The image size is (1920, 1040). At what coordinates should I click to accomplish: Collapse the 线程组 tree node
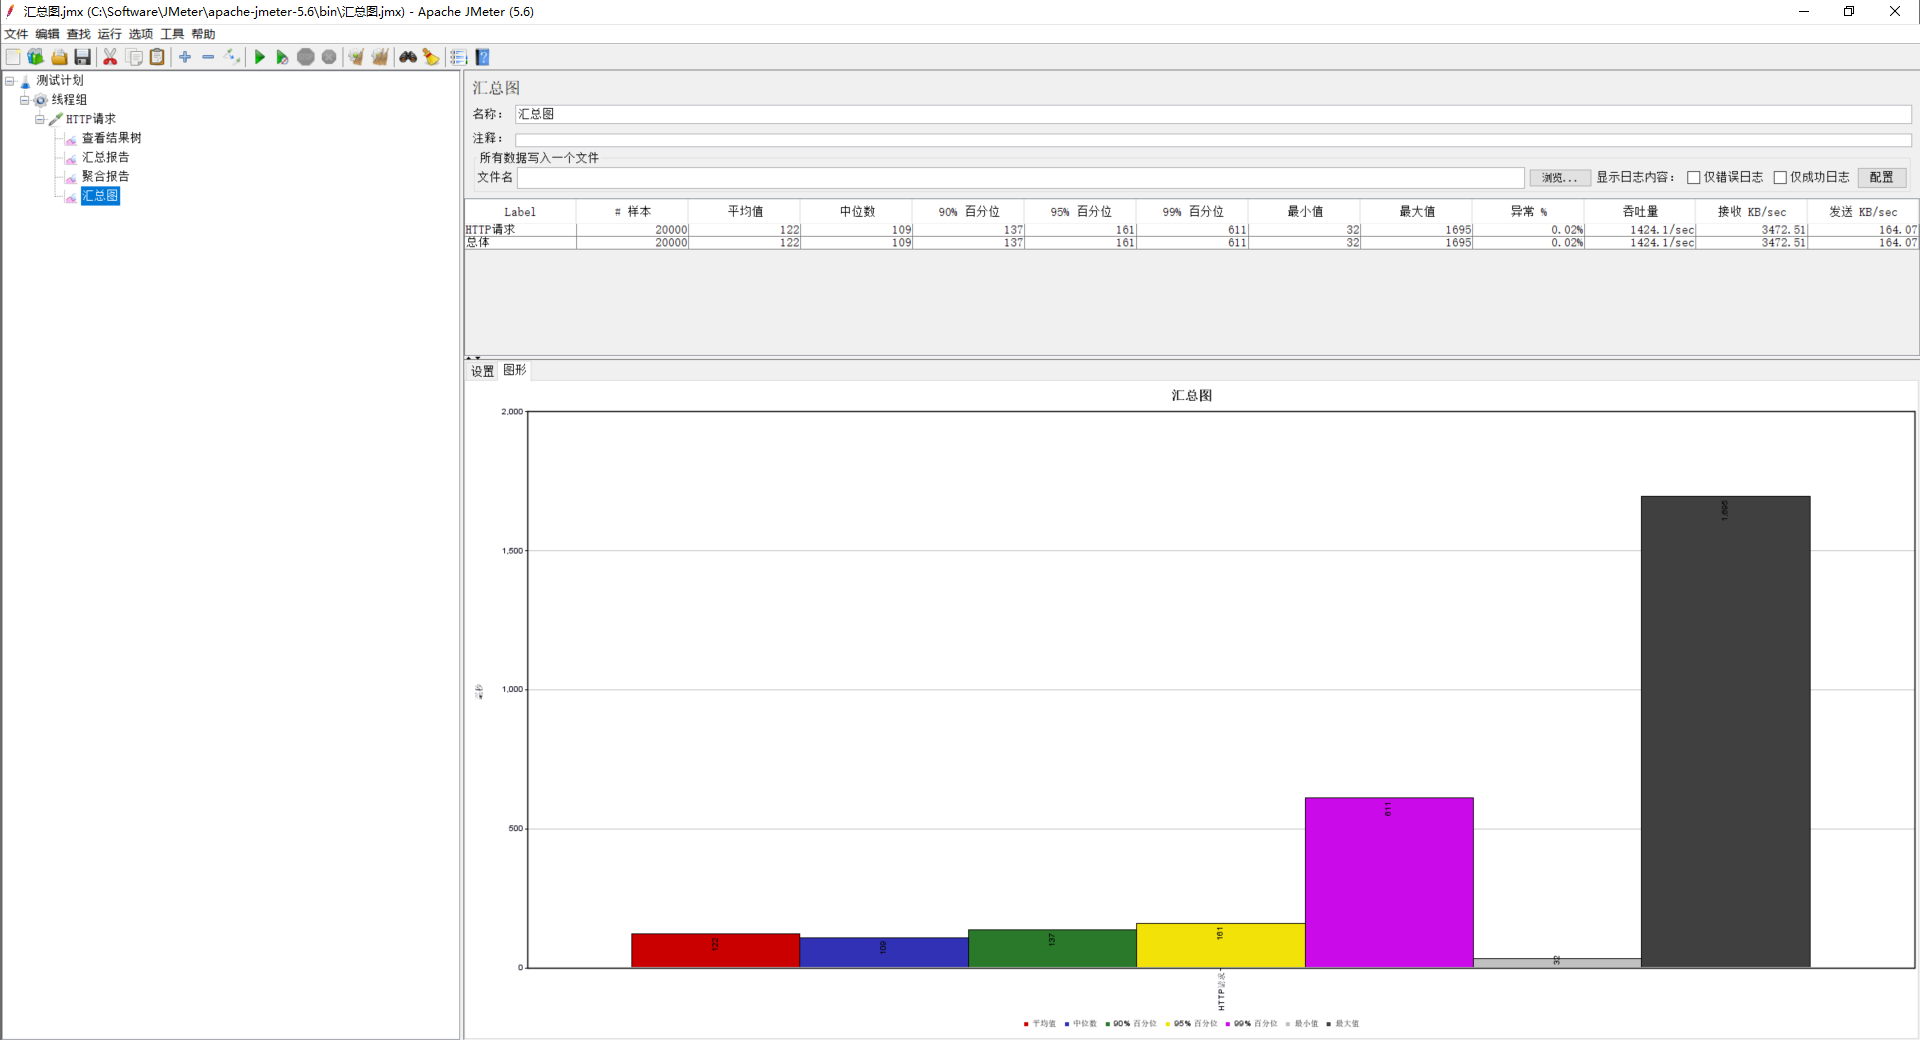[x=25, y=100]
